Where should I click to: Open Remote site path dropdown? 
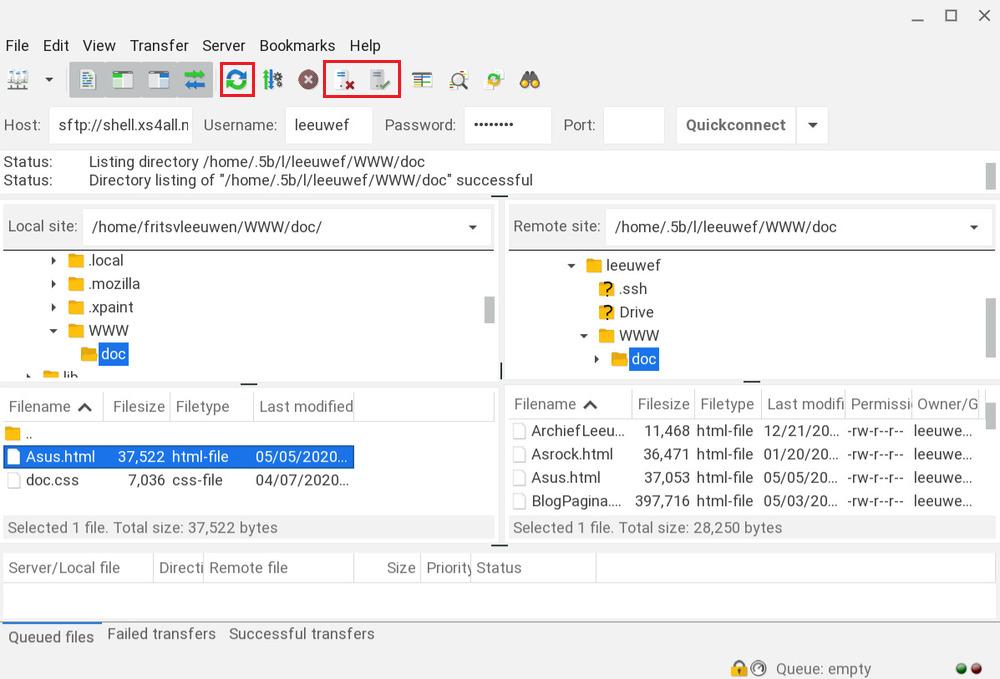pyautogui.click(x=974, y=227)
